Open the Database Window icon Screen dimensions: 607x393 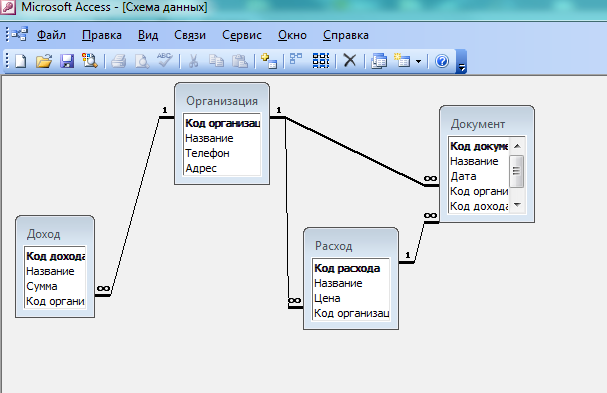click(379, 61)
